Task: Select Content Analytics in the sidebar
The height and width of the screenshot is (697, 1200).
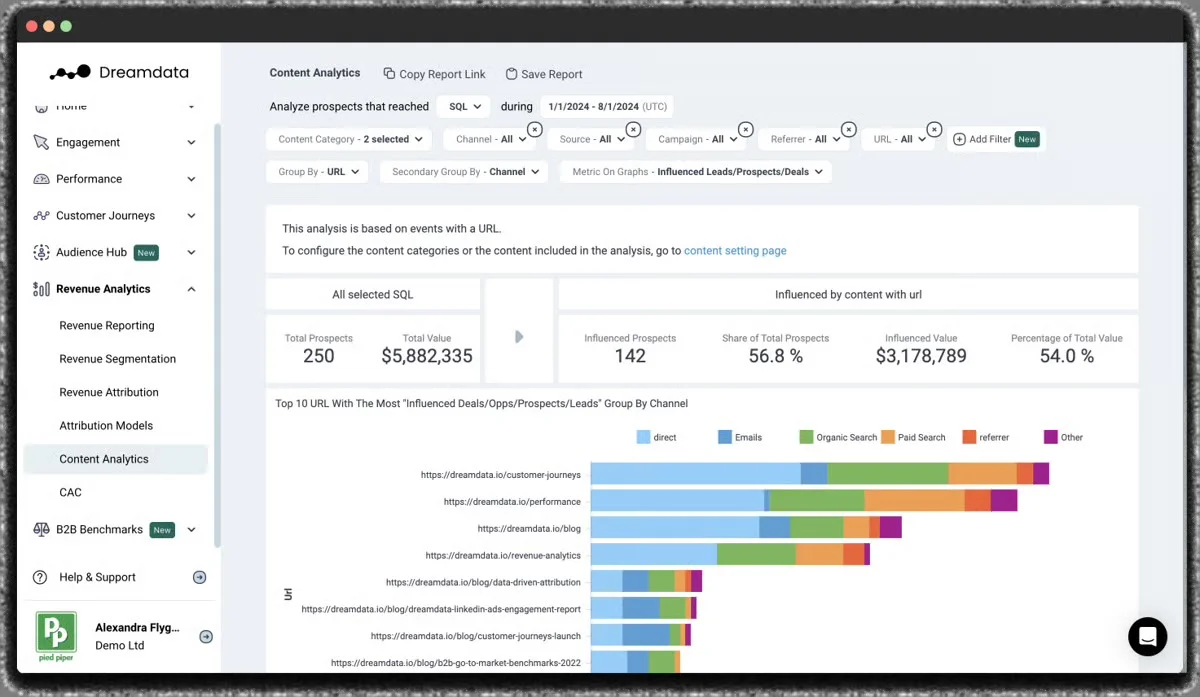Action: coord(115,459)
